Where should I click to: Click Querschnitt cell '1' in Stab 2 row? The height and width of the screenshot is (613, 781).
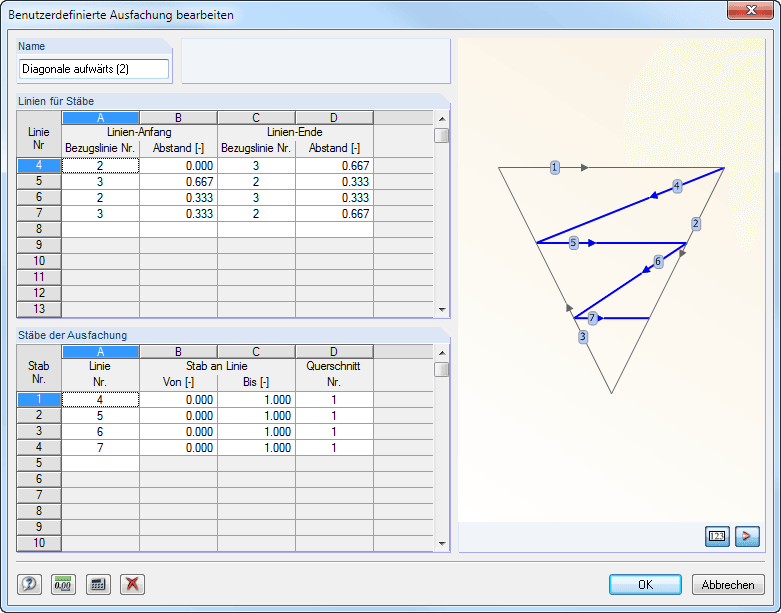(x=334, y=415)
